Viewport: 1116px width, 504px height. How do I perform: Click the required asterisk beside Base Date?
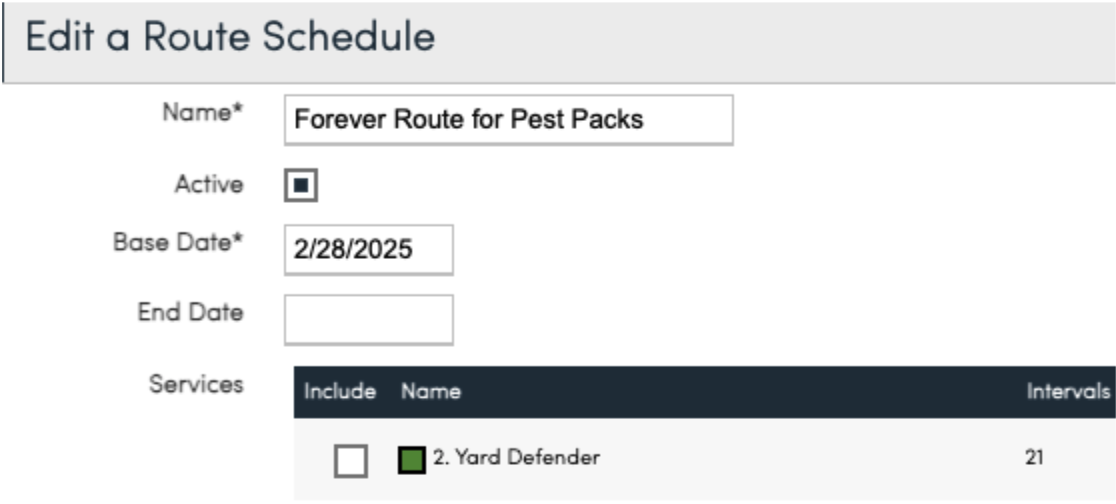[239, 241]
